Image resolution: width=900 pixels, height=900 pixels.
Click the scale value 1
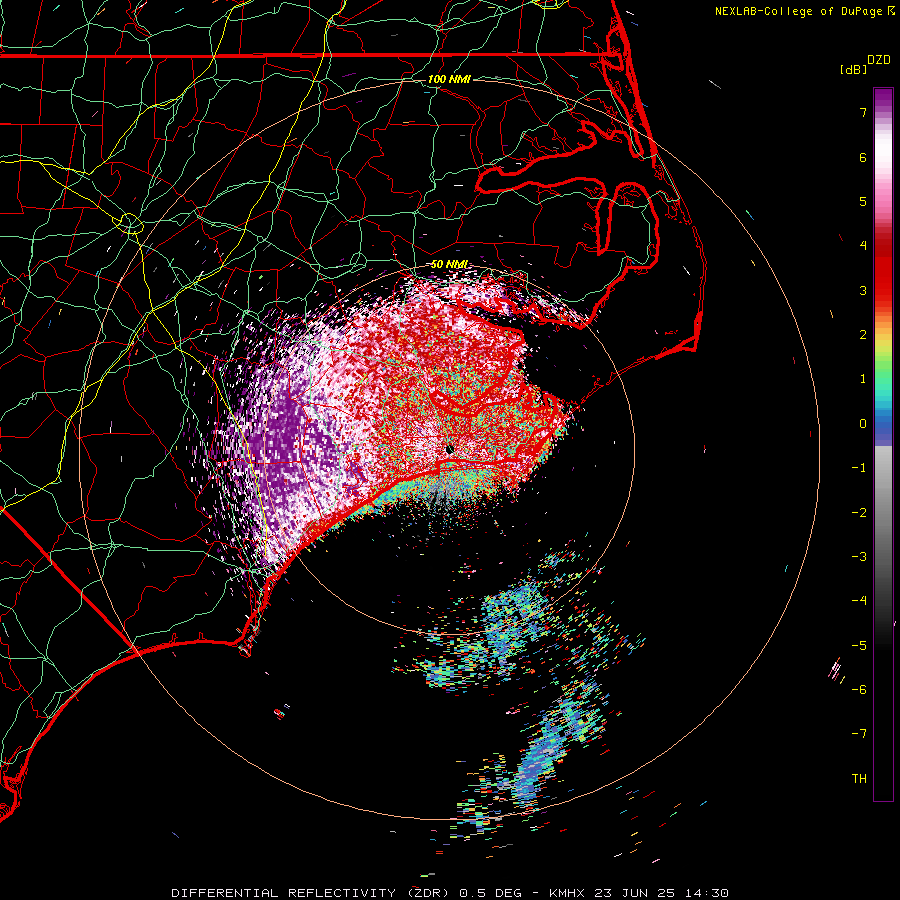click(x=863, y=379)
